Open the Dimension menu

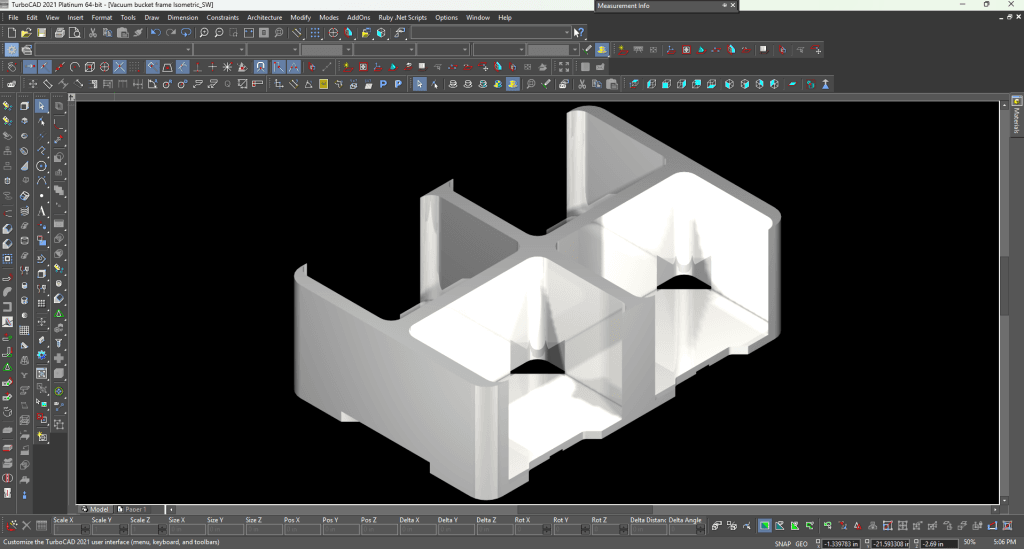[183, 18]
